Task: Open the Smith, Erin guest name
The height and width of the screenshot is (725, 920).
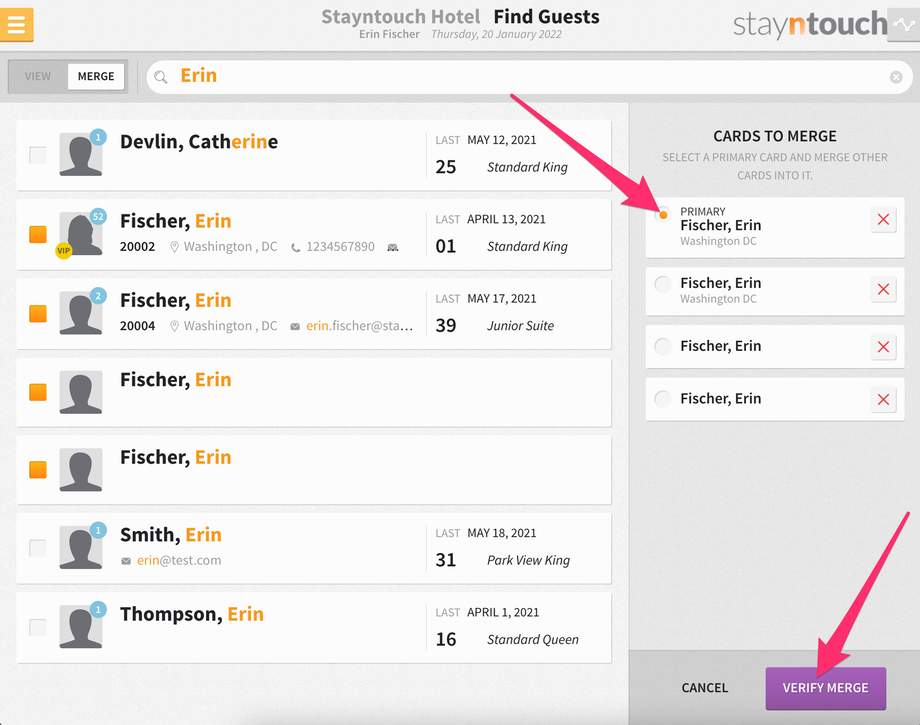Action: (171, 535)
